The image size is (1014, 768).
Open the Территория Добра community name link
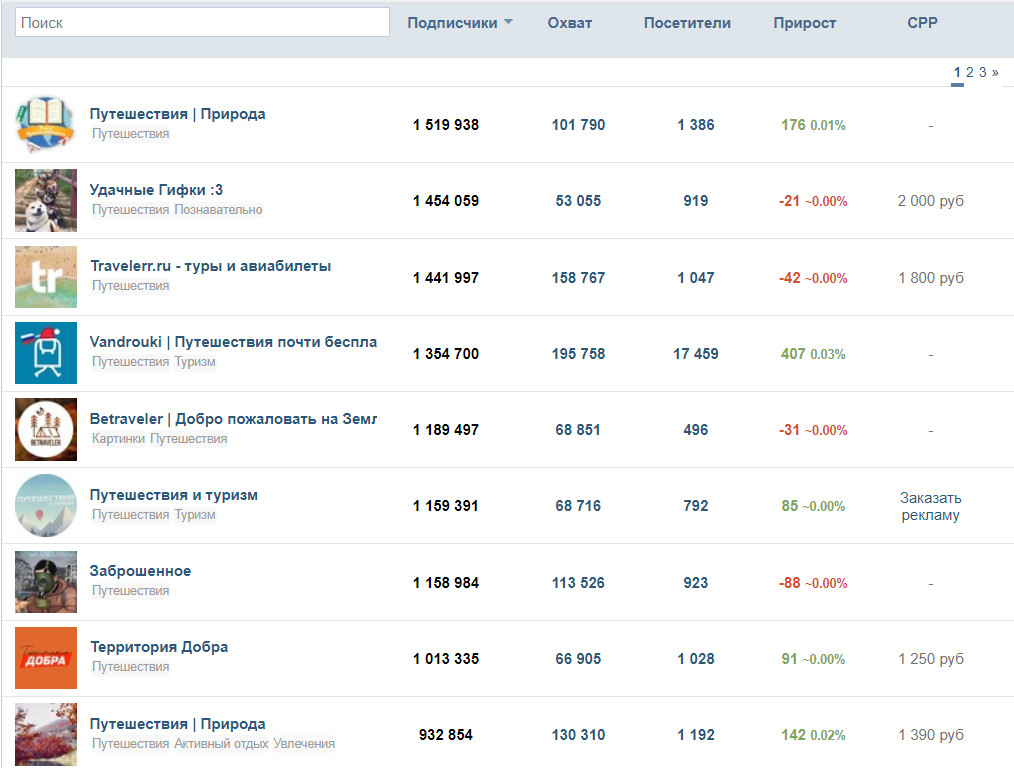click(x=159, y=647)
